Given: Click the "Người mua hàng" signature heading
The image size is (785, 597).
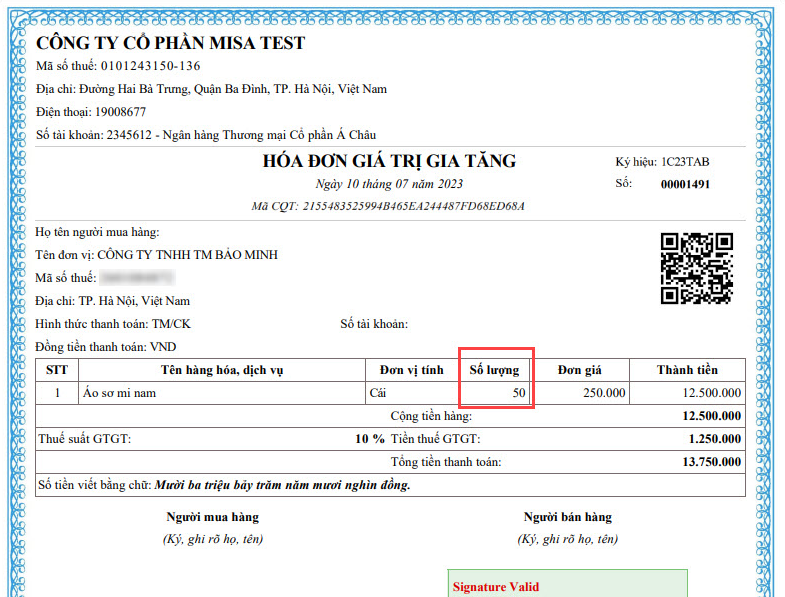Looking at the screenshot, I should (x=212, y=517).
